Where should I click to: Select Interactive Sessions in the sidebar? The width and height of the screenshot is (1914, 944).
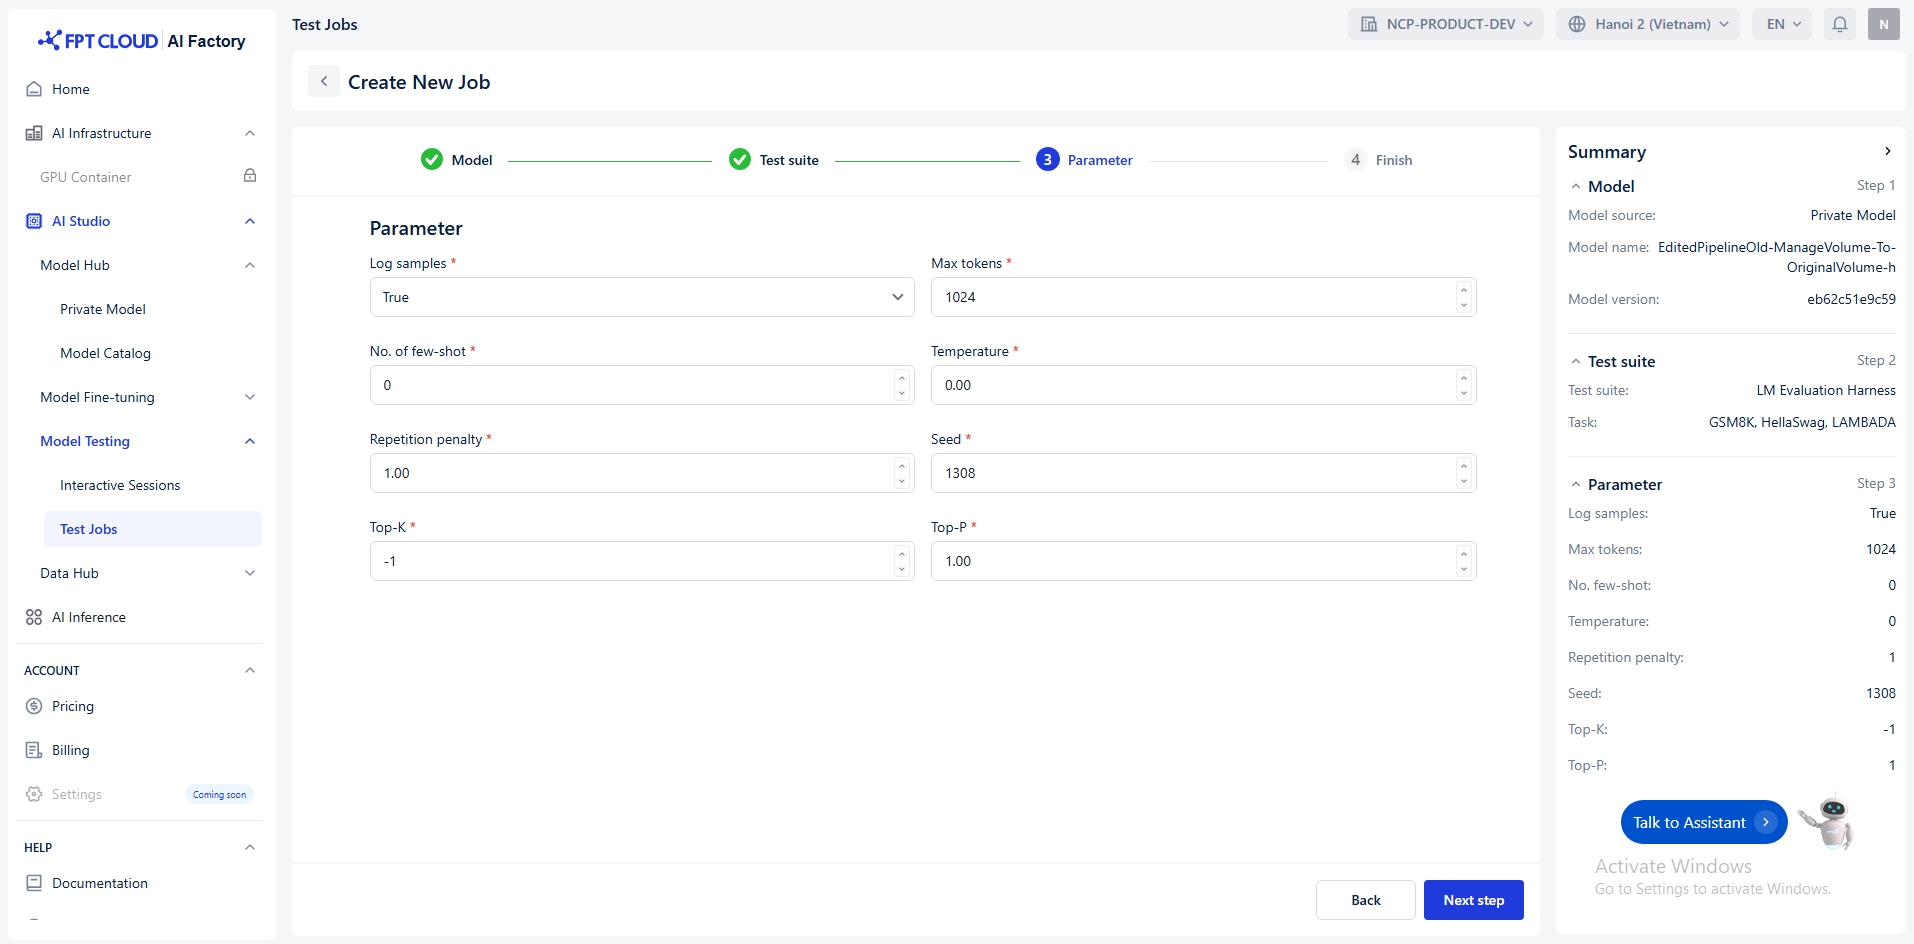[x=120, y=485]
